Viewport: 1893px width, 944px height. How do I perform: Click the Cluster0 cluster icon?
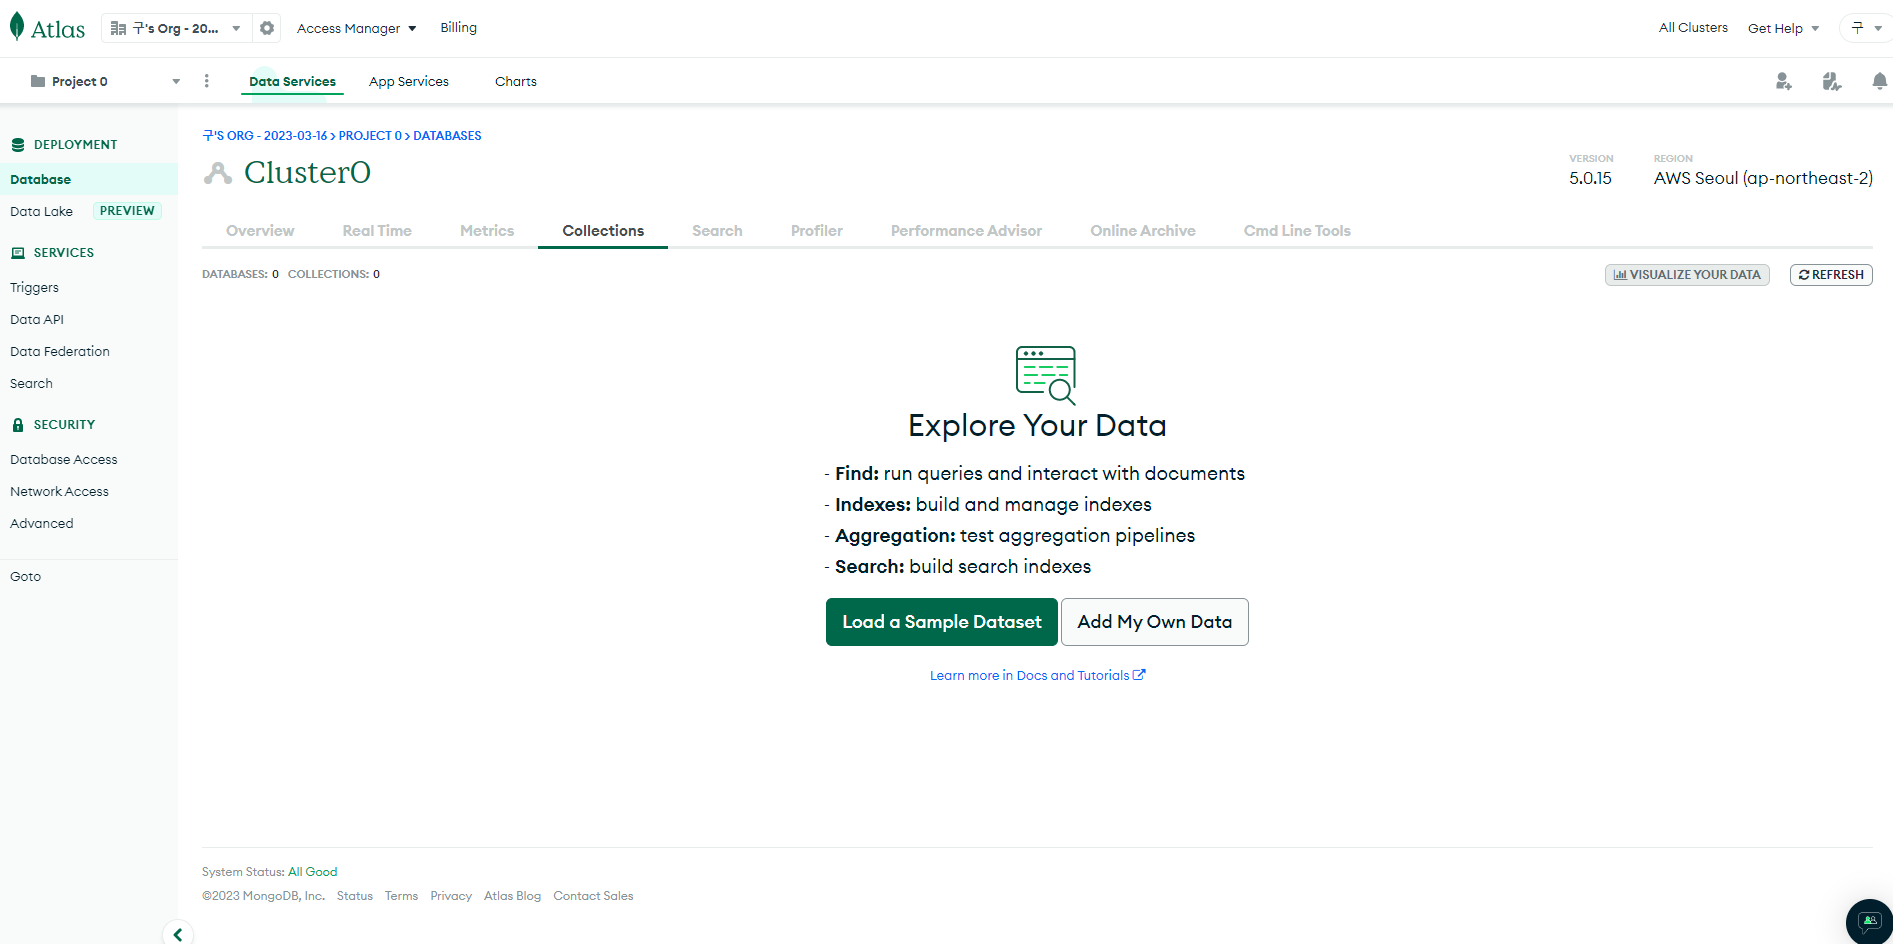[217, 173]
